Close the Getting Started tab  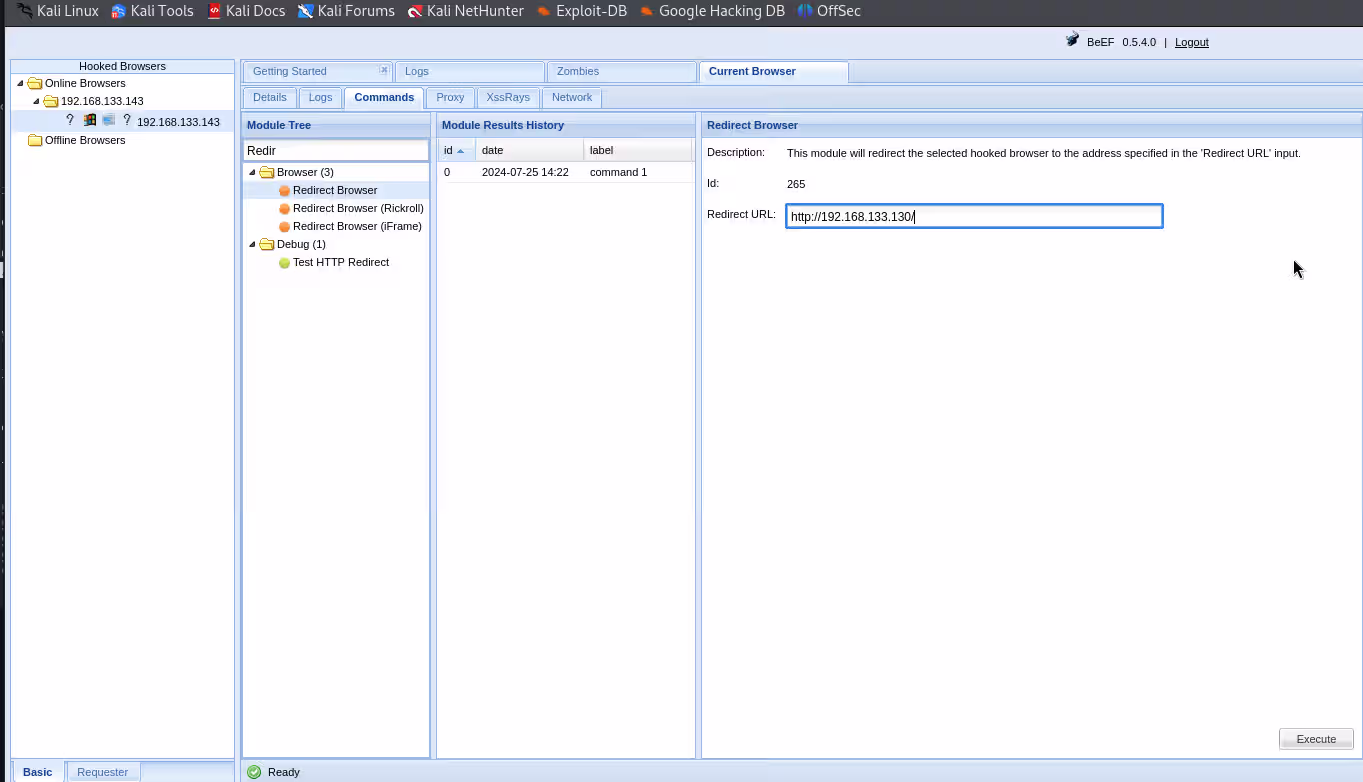[x=383, y=70]
